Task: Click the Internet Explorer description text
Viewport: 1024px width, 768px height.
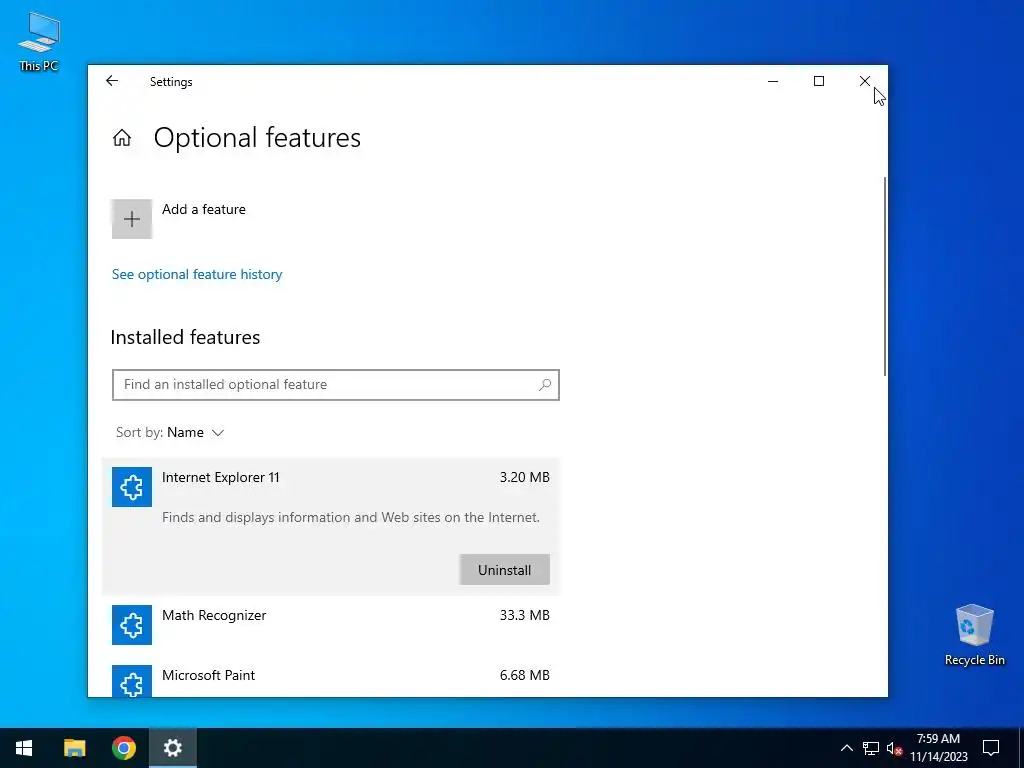Action: point(351,517)
